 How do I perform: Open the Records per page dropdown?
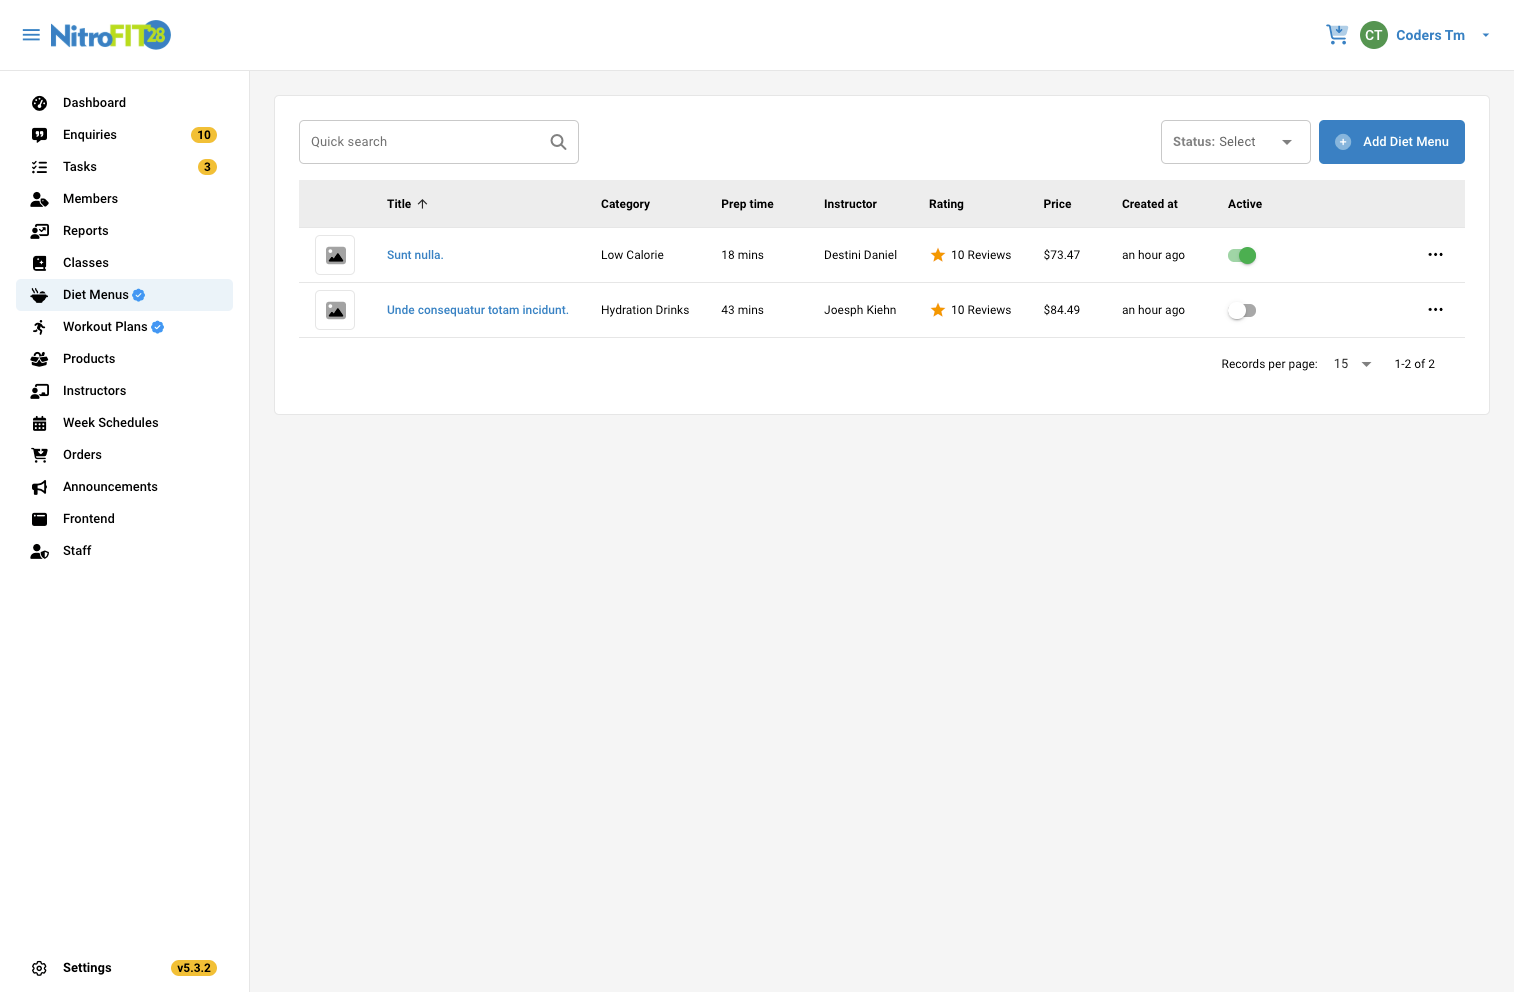point(1351,364)
